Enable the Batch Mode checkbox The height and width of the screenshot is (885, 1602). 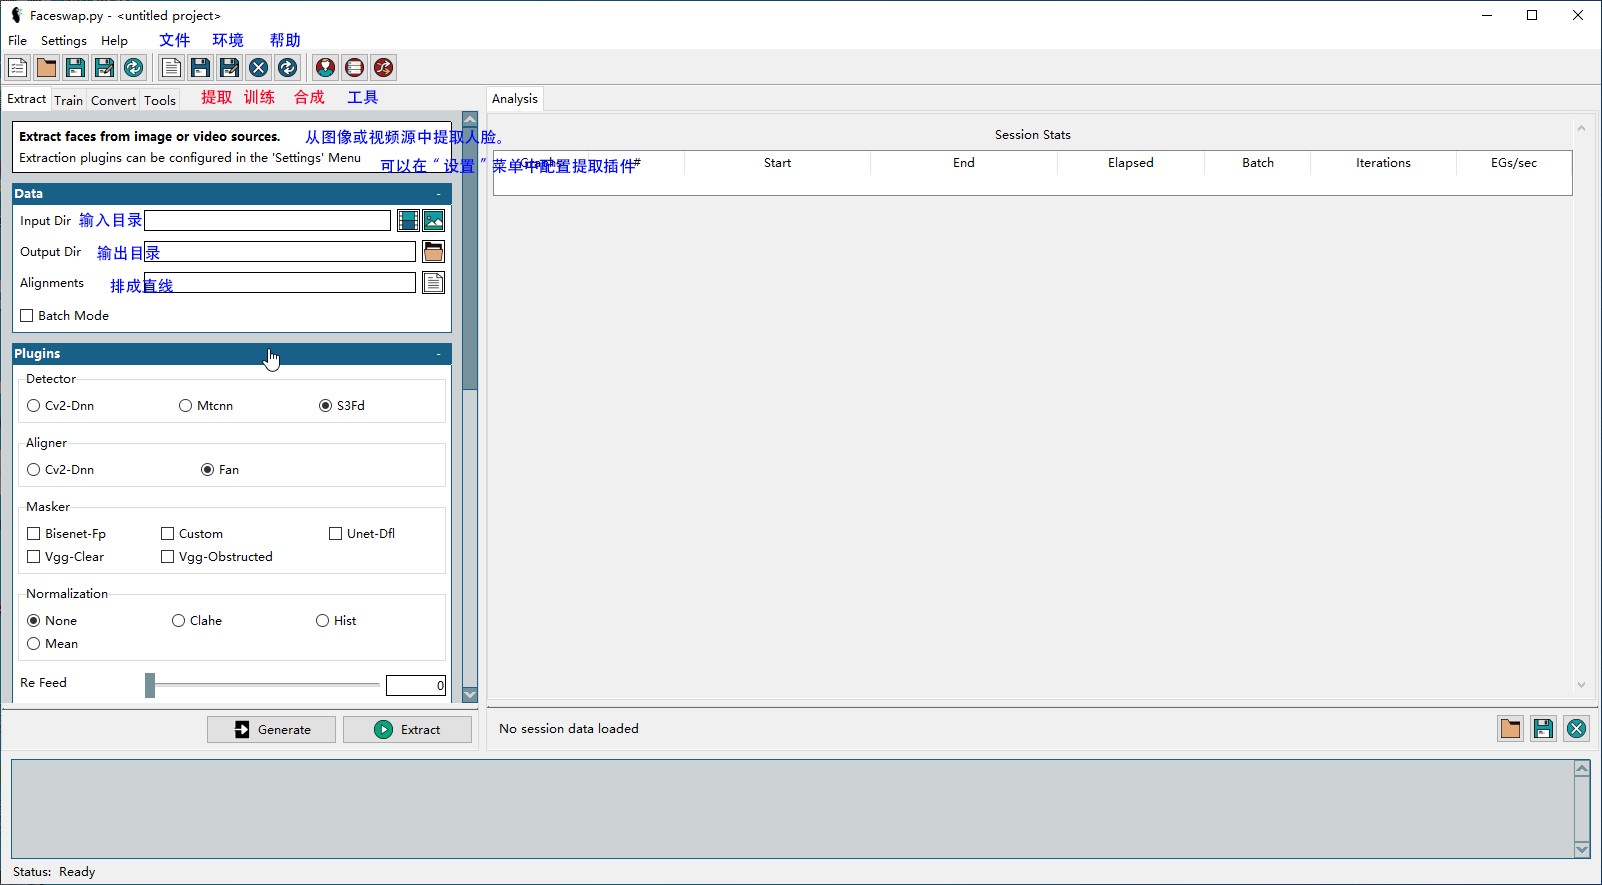click(x=27, y=316)
